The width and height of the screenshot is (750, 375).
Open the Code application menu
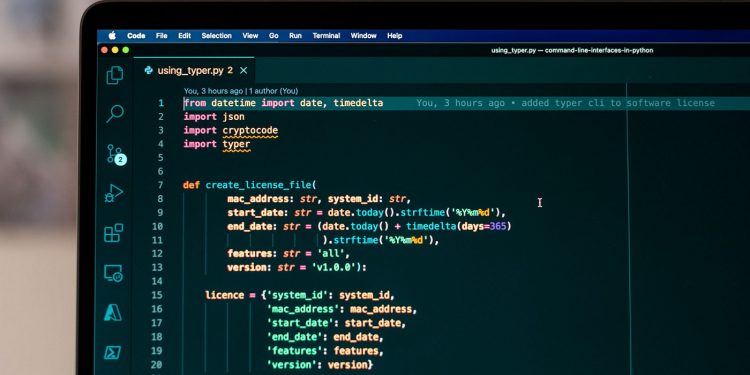136,35
